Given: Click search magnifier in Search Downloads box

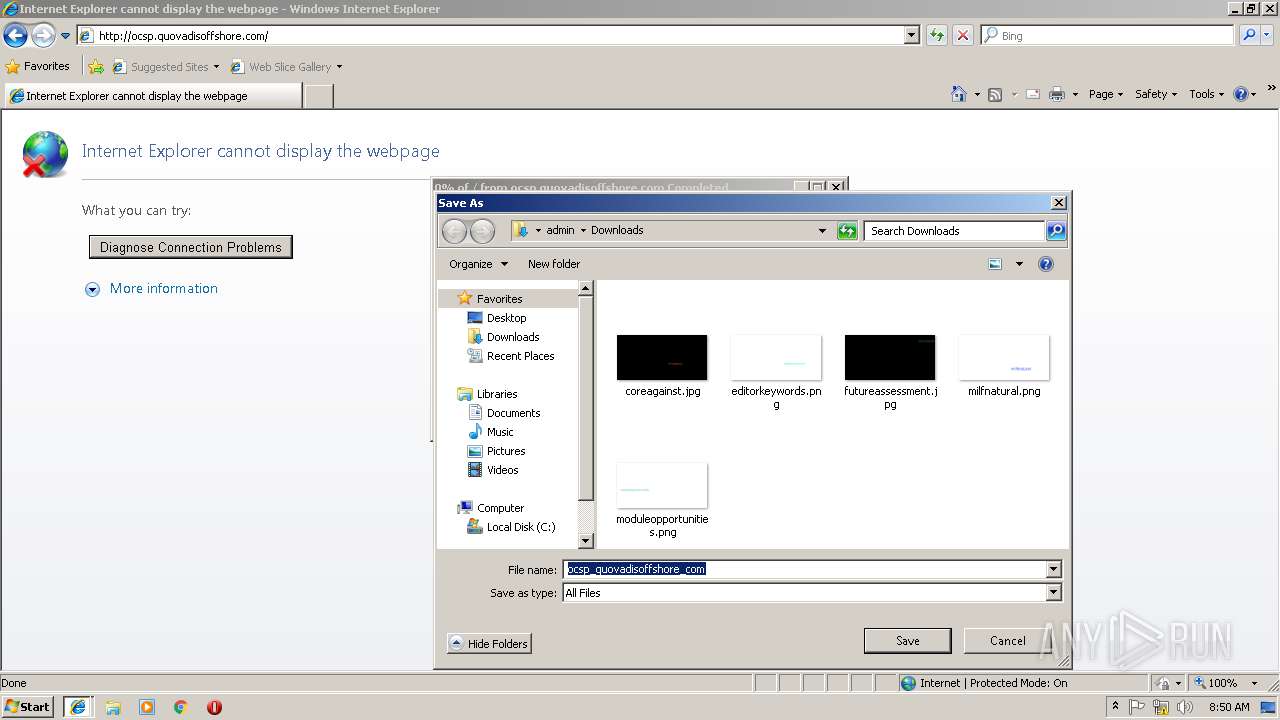Looking at the screenshot, I should 1056,231.
